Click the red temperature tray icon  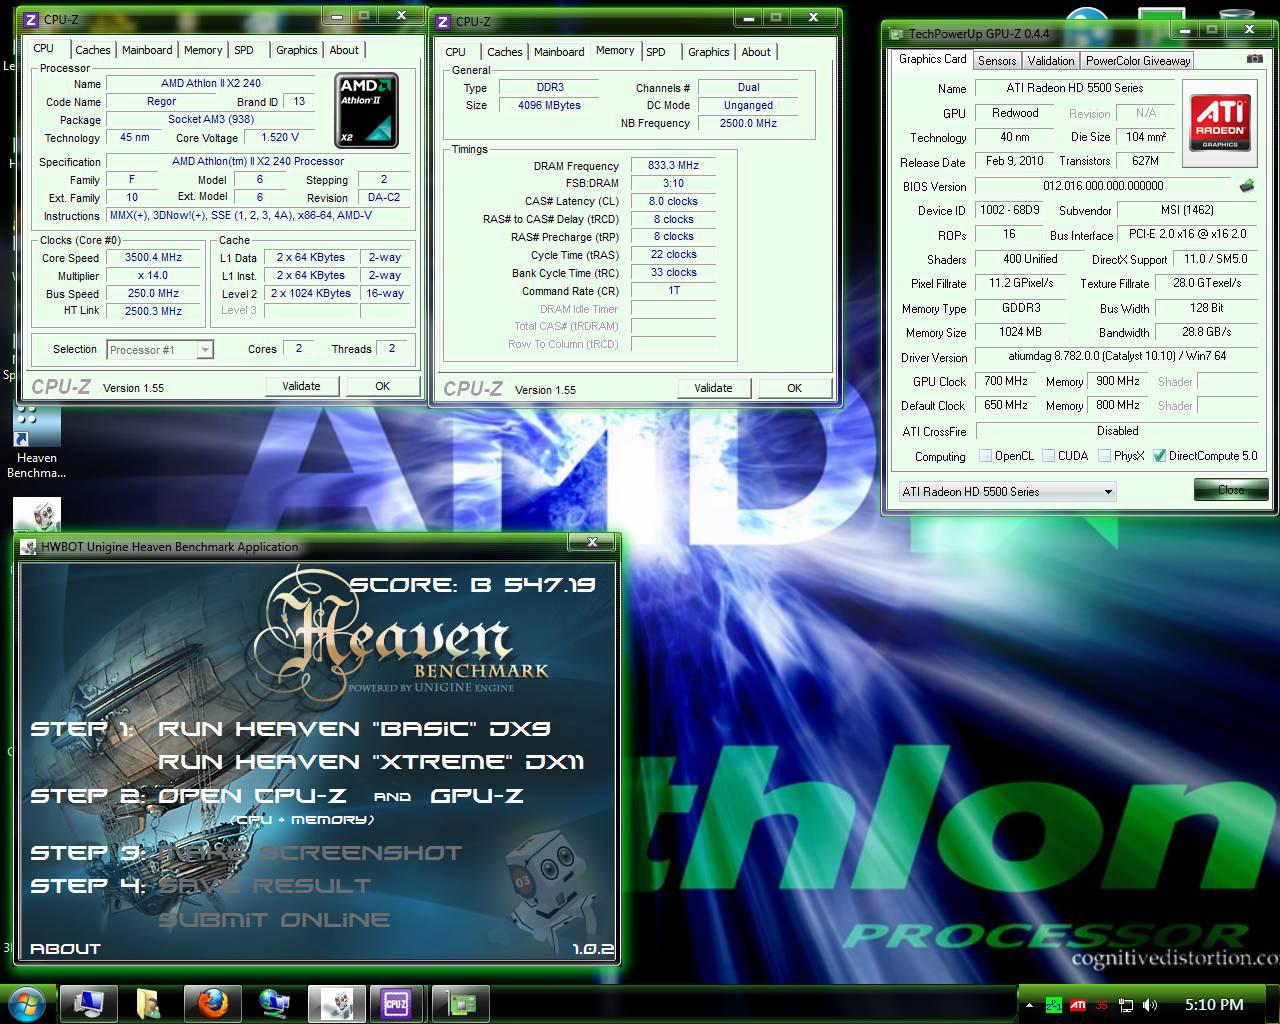(1102, 1005)
